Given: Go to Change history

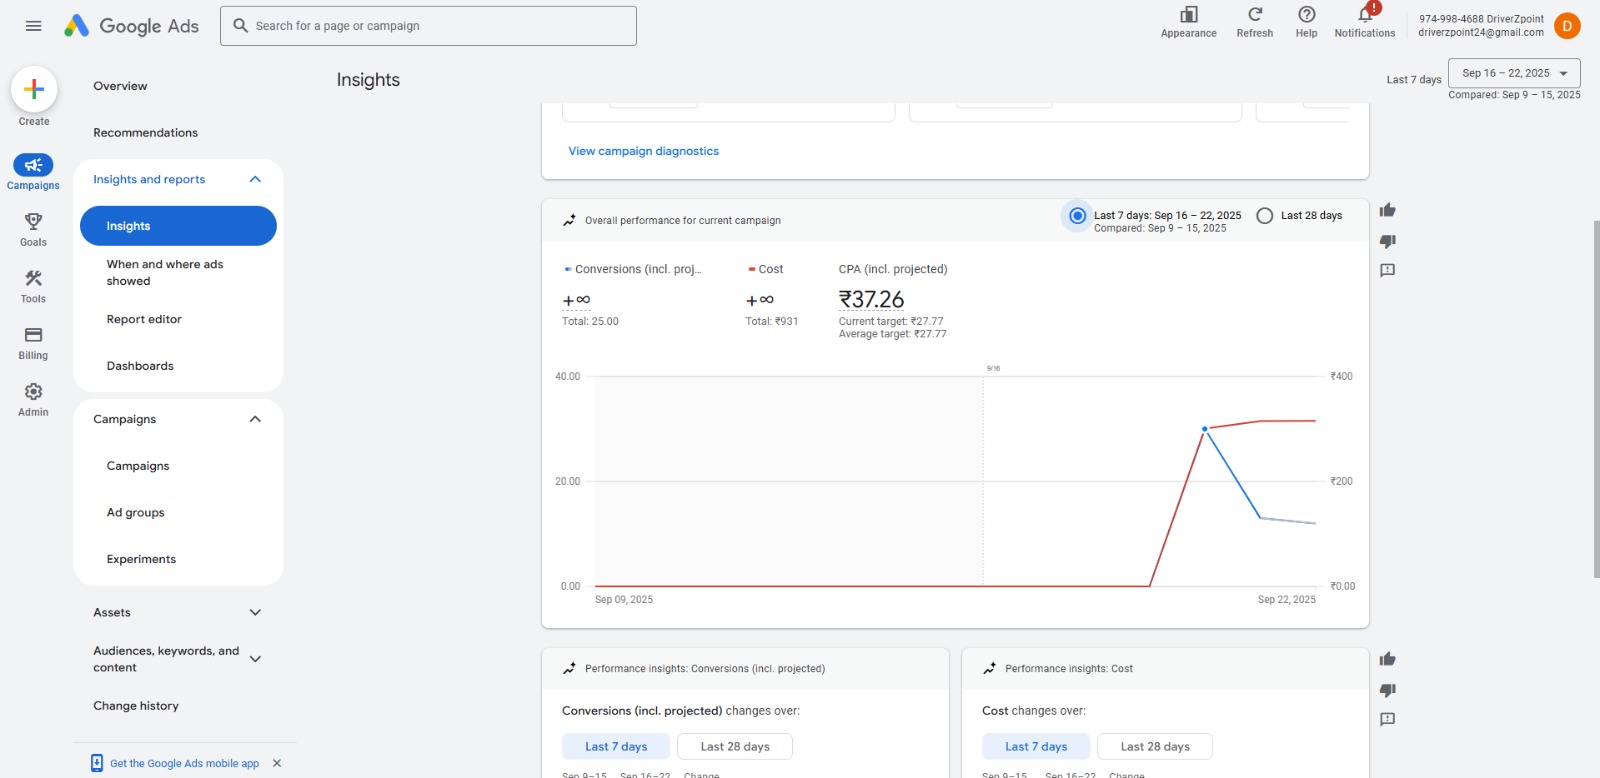Looking at the screenshot, I should pos(136,706).
